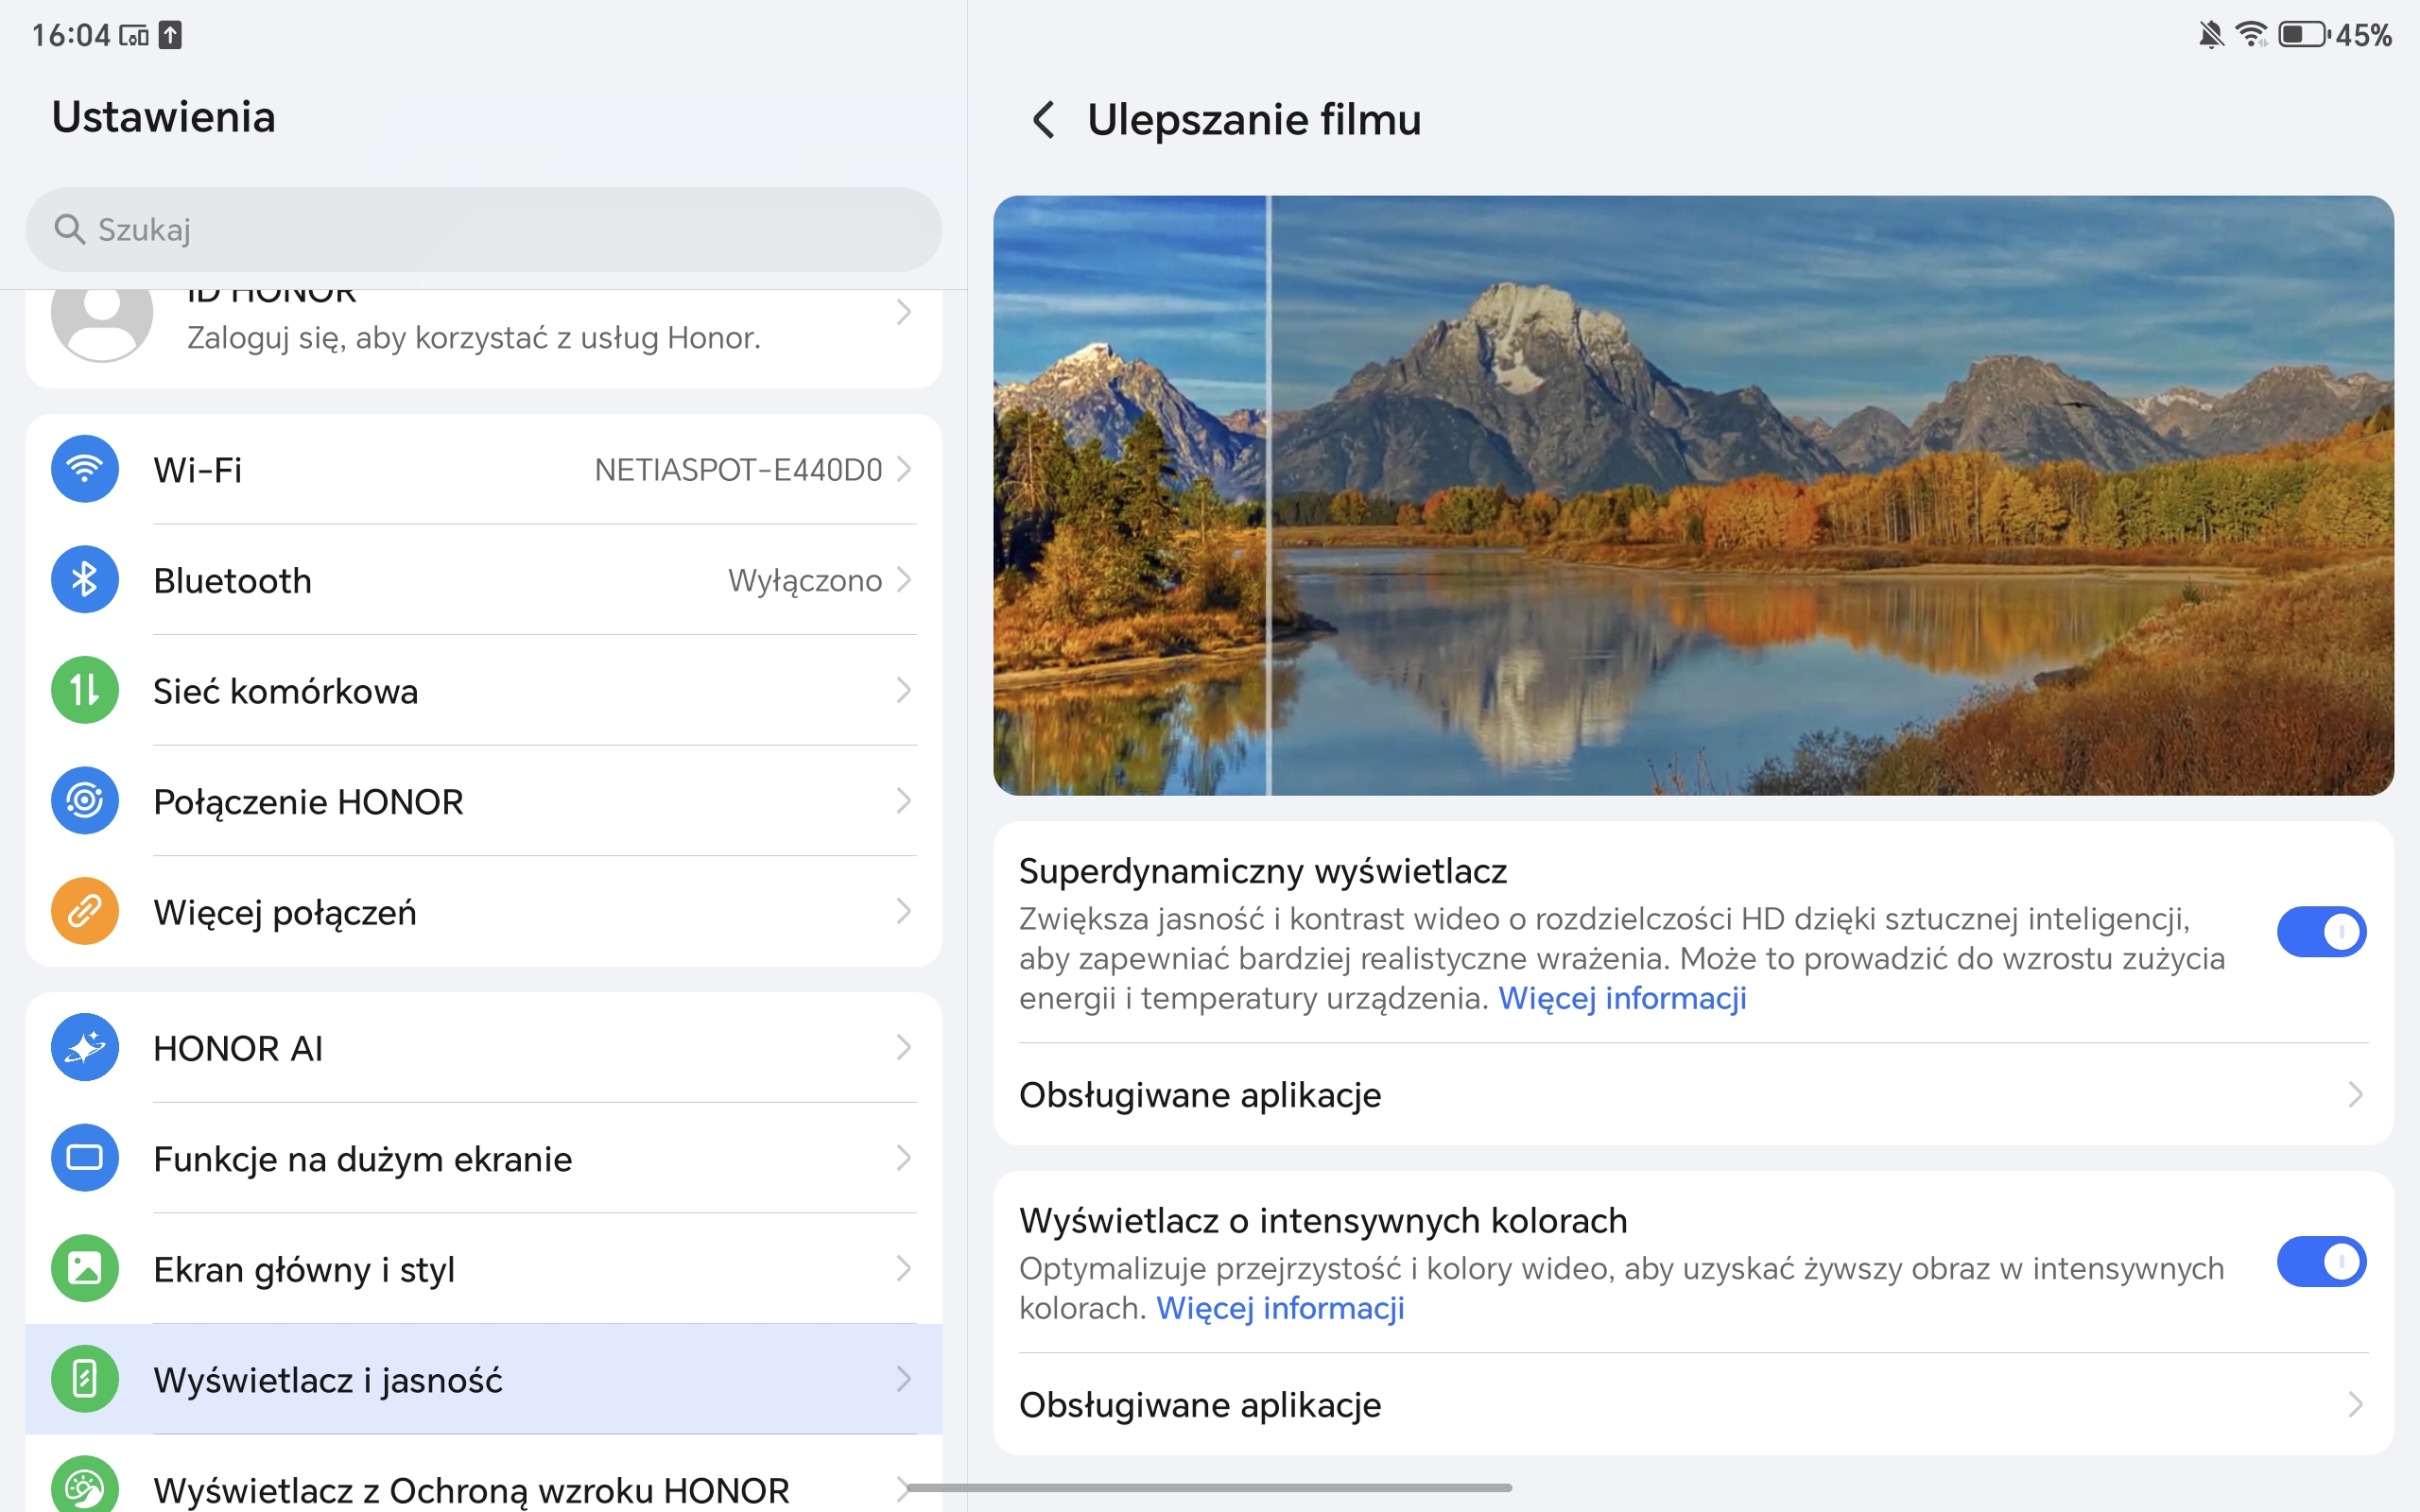Tap the Szukaj search field
The height and width of the screenshot is (1512, 2420).
[x=483, y=230]
